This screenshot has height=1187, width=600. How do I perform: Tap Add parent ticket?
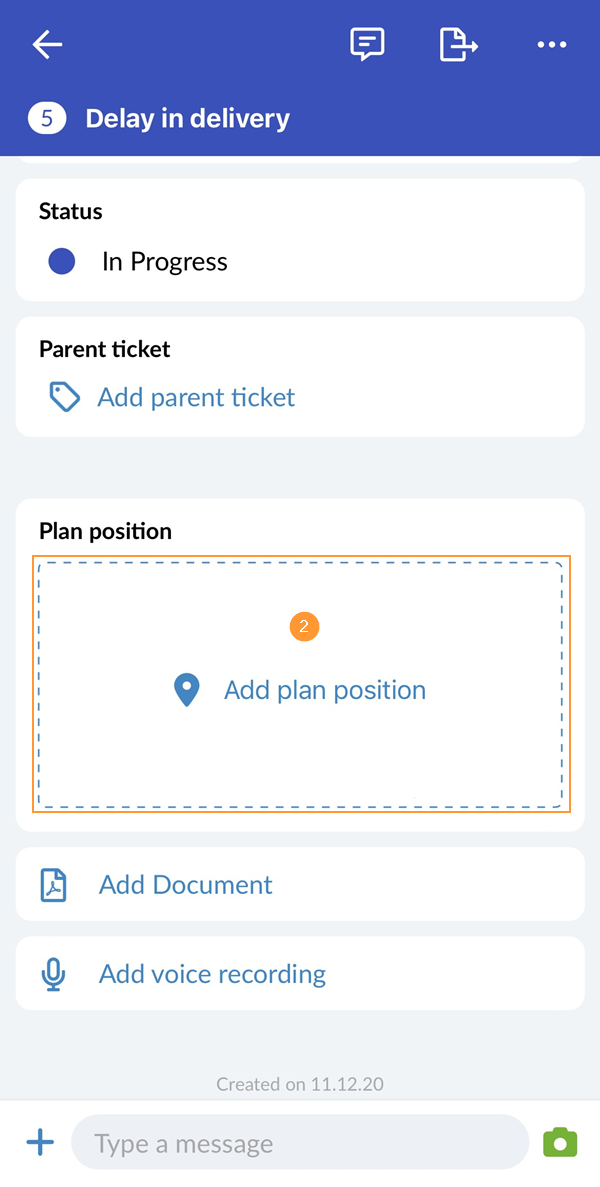point(196,397)
